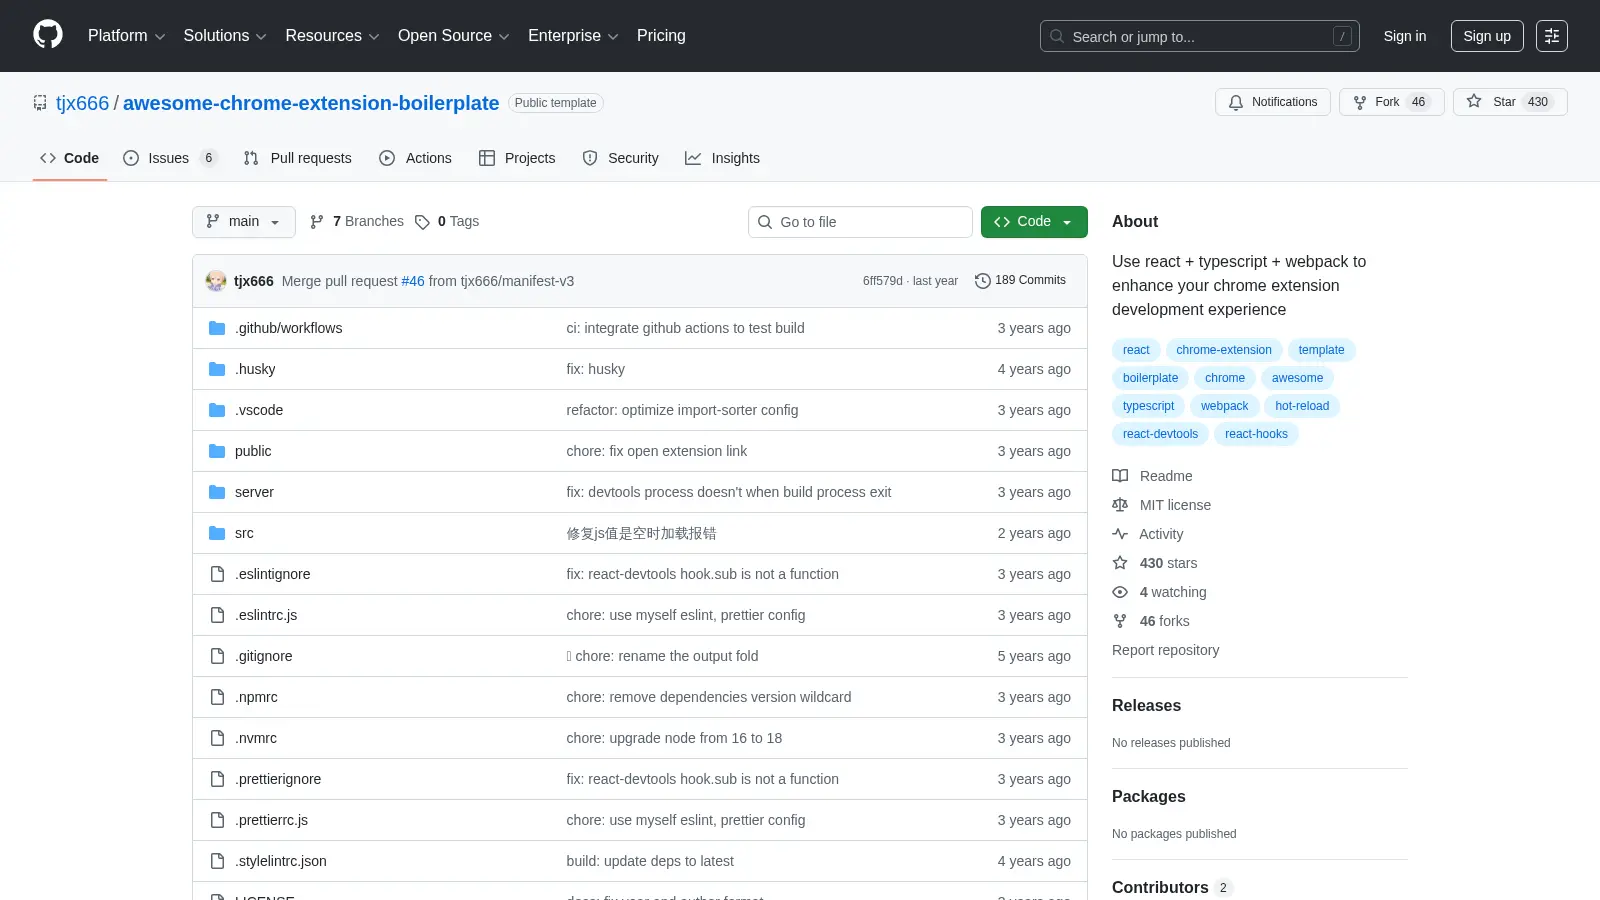This screenshot has width=1600, height=900.
Task: Click the tag icon beside 0 Tags
Action: pyautogui.click(x=422, y=222)
